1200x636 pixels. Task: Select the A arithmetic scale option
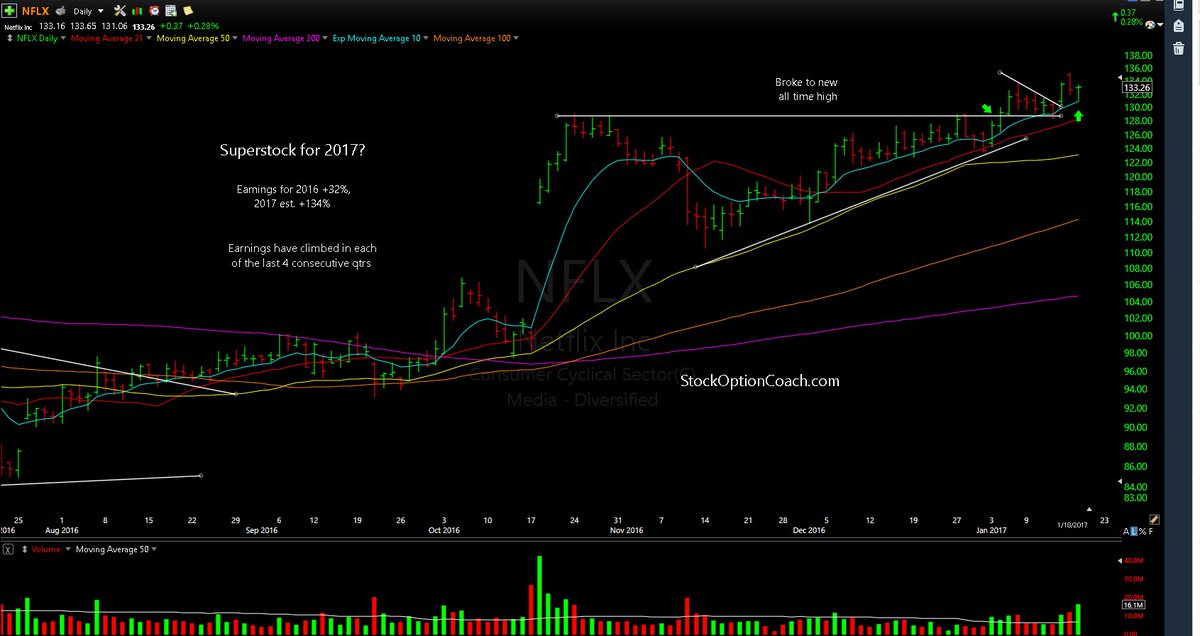pyautogui.click(x=1126, y=532)
